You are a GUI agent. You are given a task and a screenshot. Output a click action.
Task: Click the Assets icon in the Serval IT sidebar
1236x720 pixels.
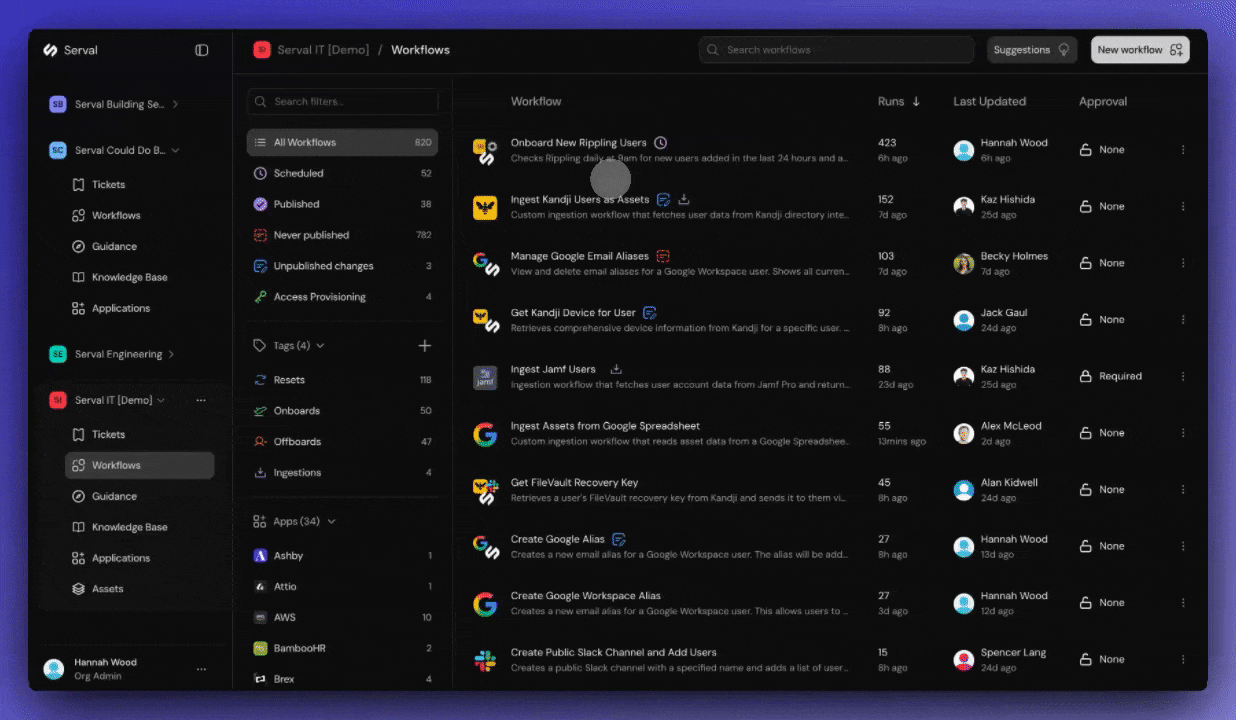[x=79, y=588]
